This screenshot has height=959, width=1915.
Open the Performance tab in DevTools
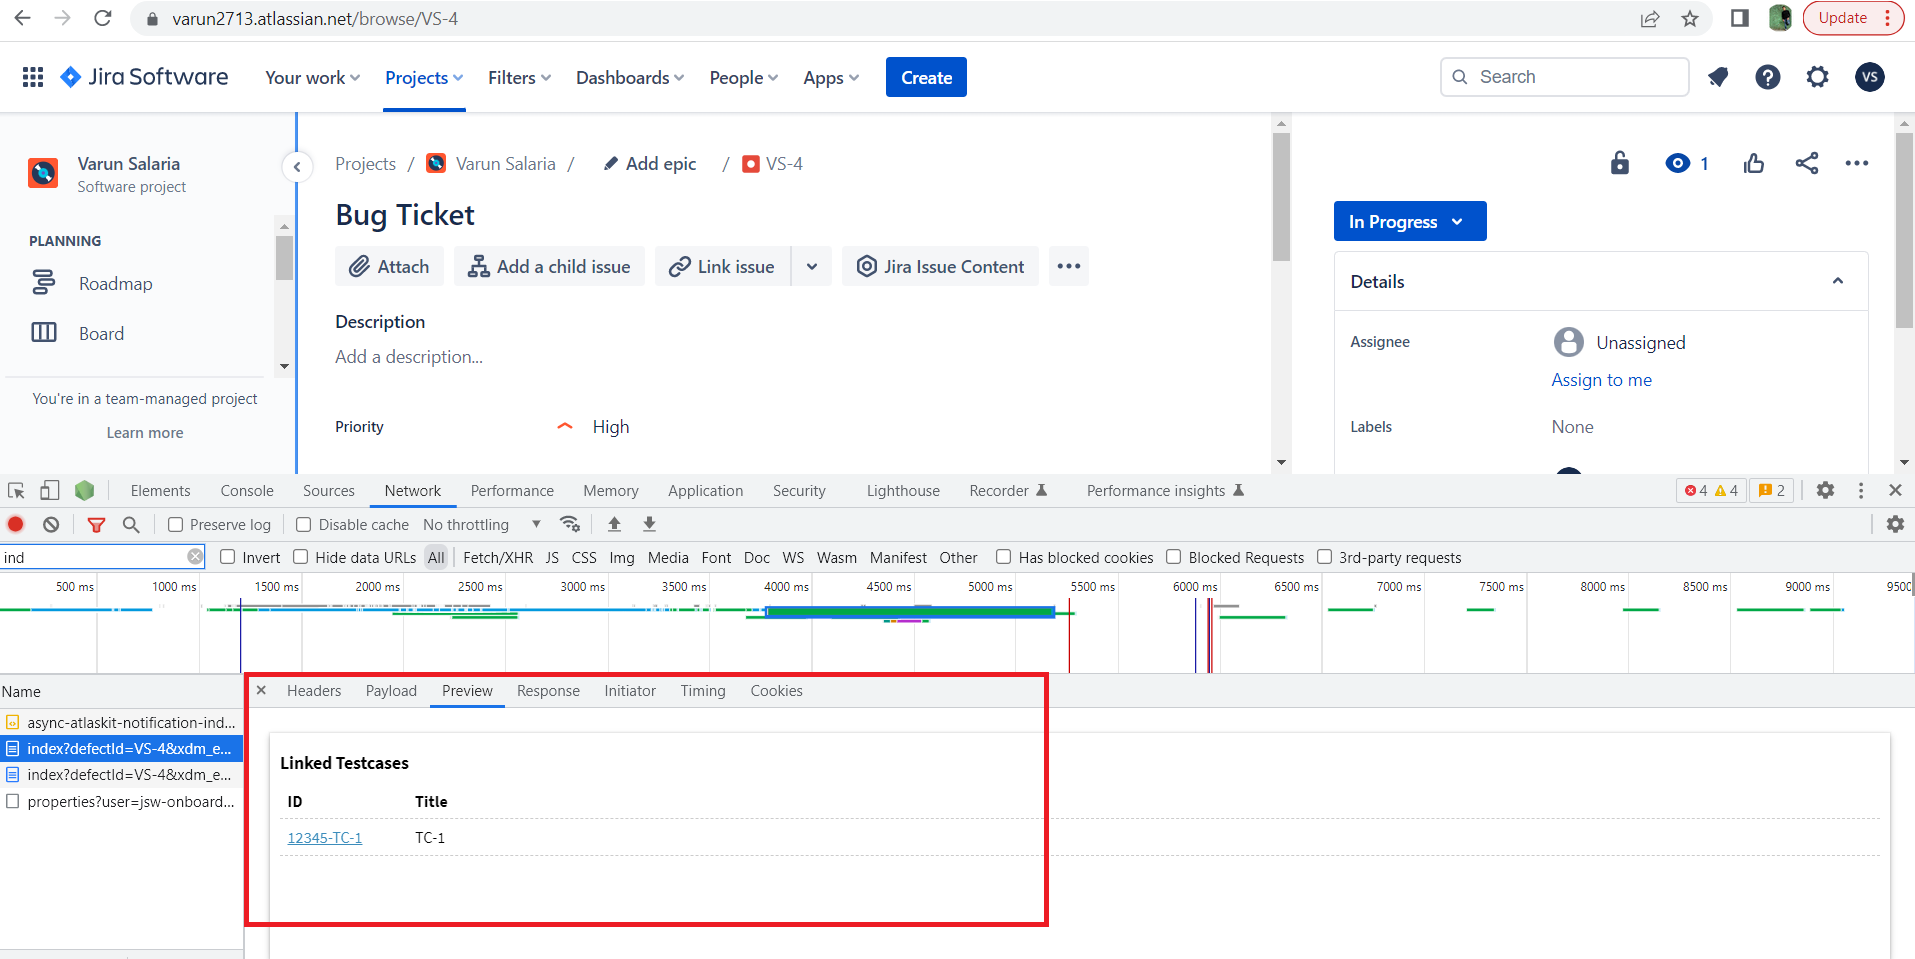[x=512, y=490]
